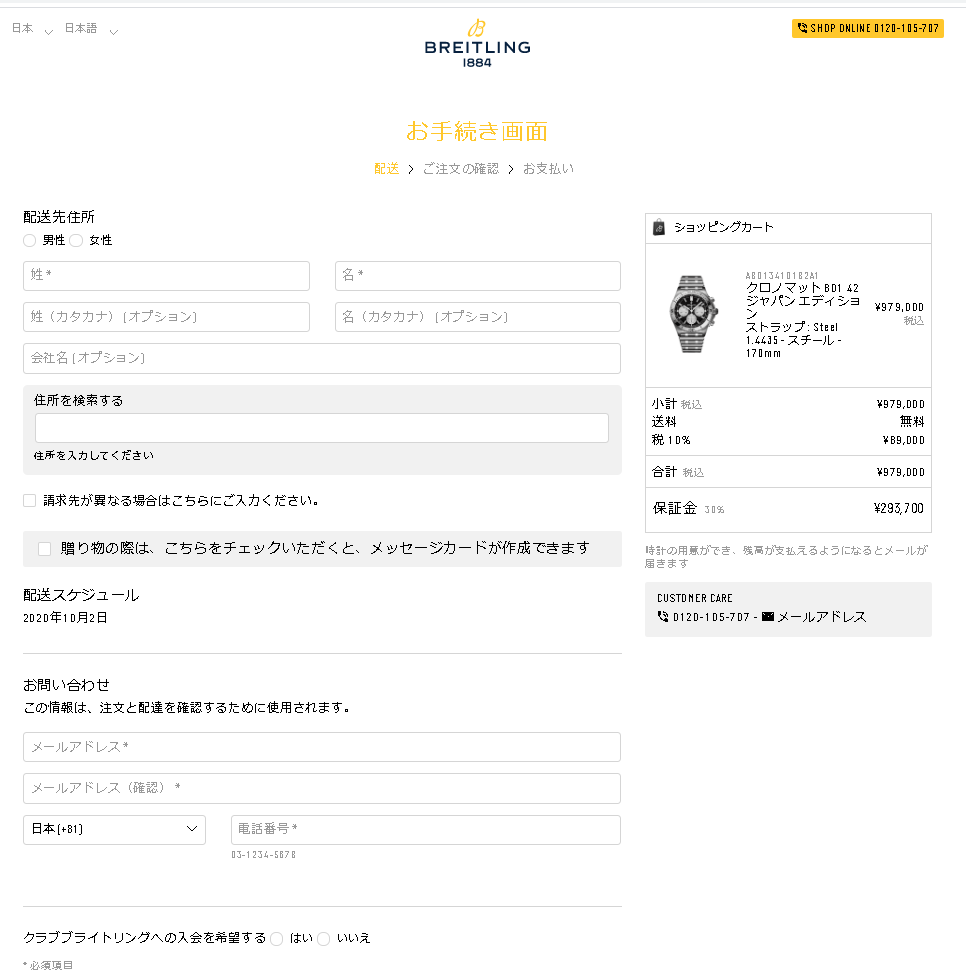Focus the メールアドレス email field
This screenshot has height=978, width=966.
point(322,747)
